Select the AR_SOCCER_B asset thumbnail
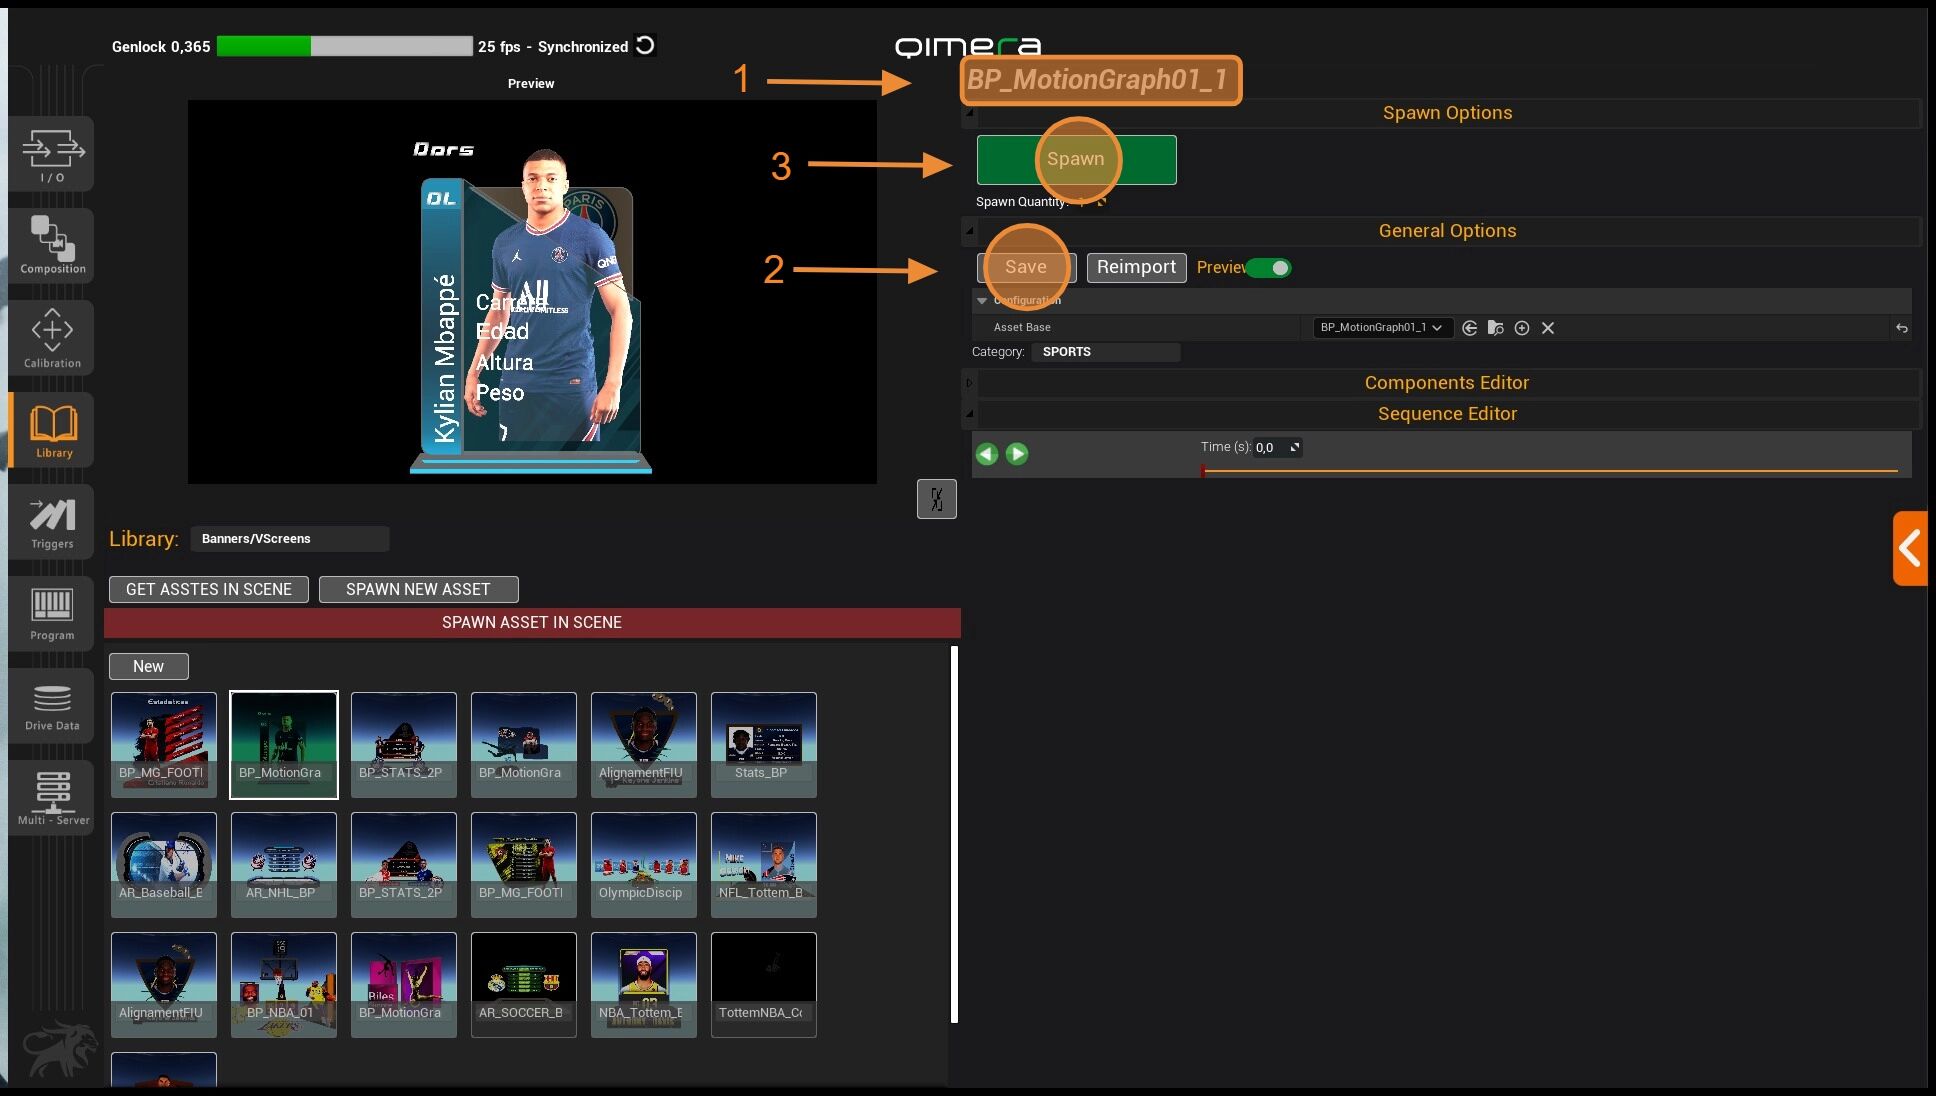This screenshot has width=1936, height=1096. pos(523,984)
